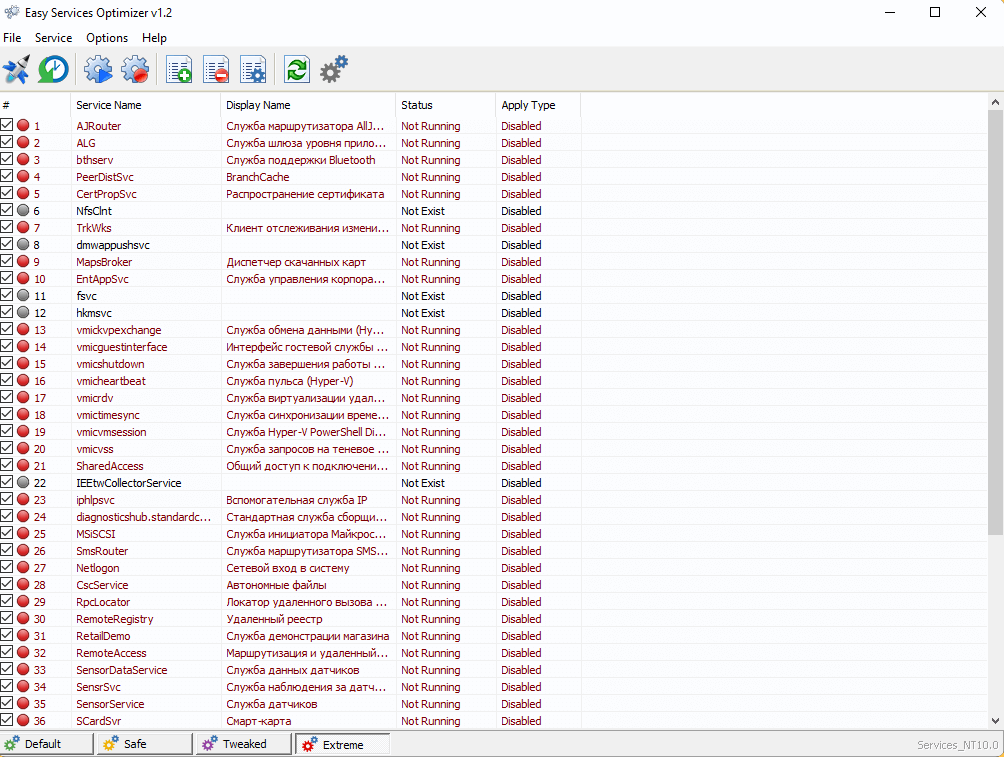Open the Options menu
Viewport: 1004px width, 757px height.
tap(107, 38)
